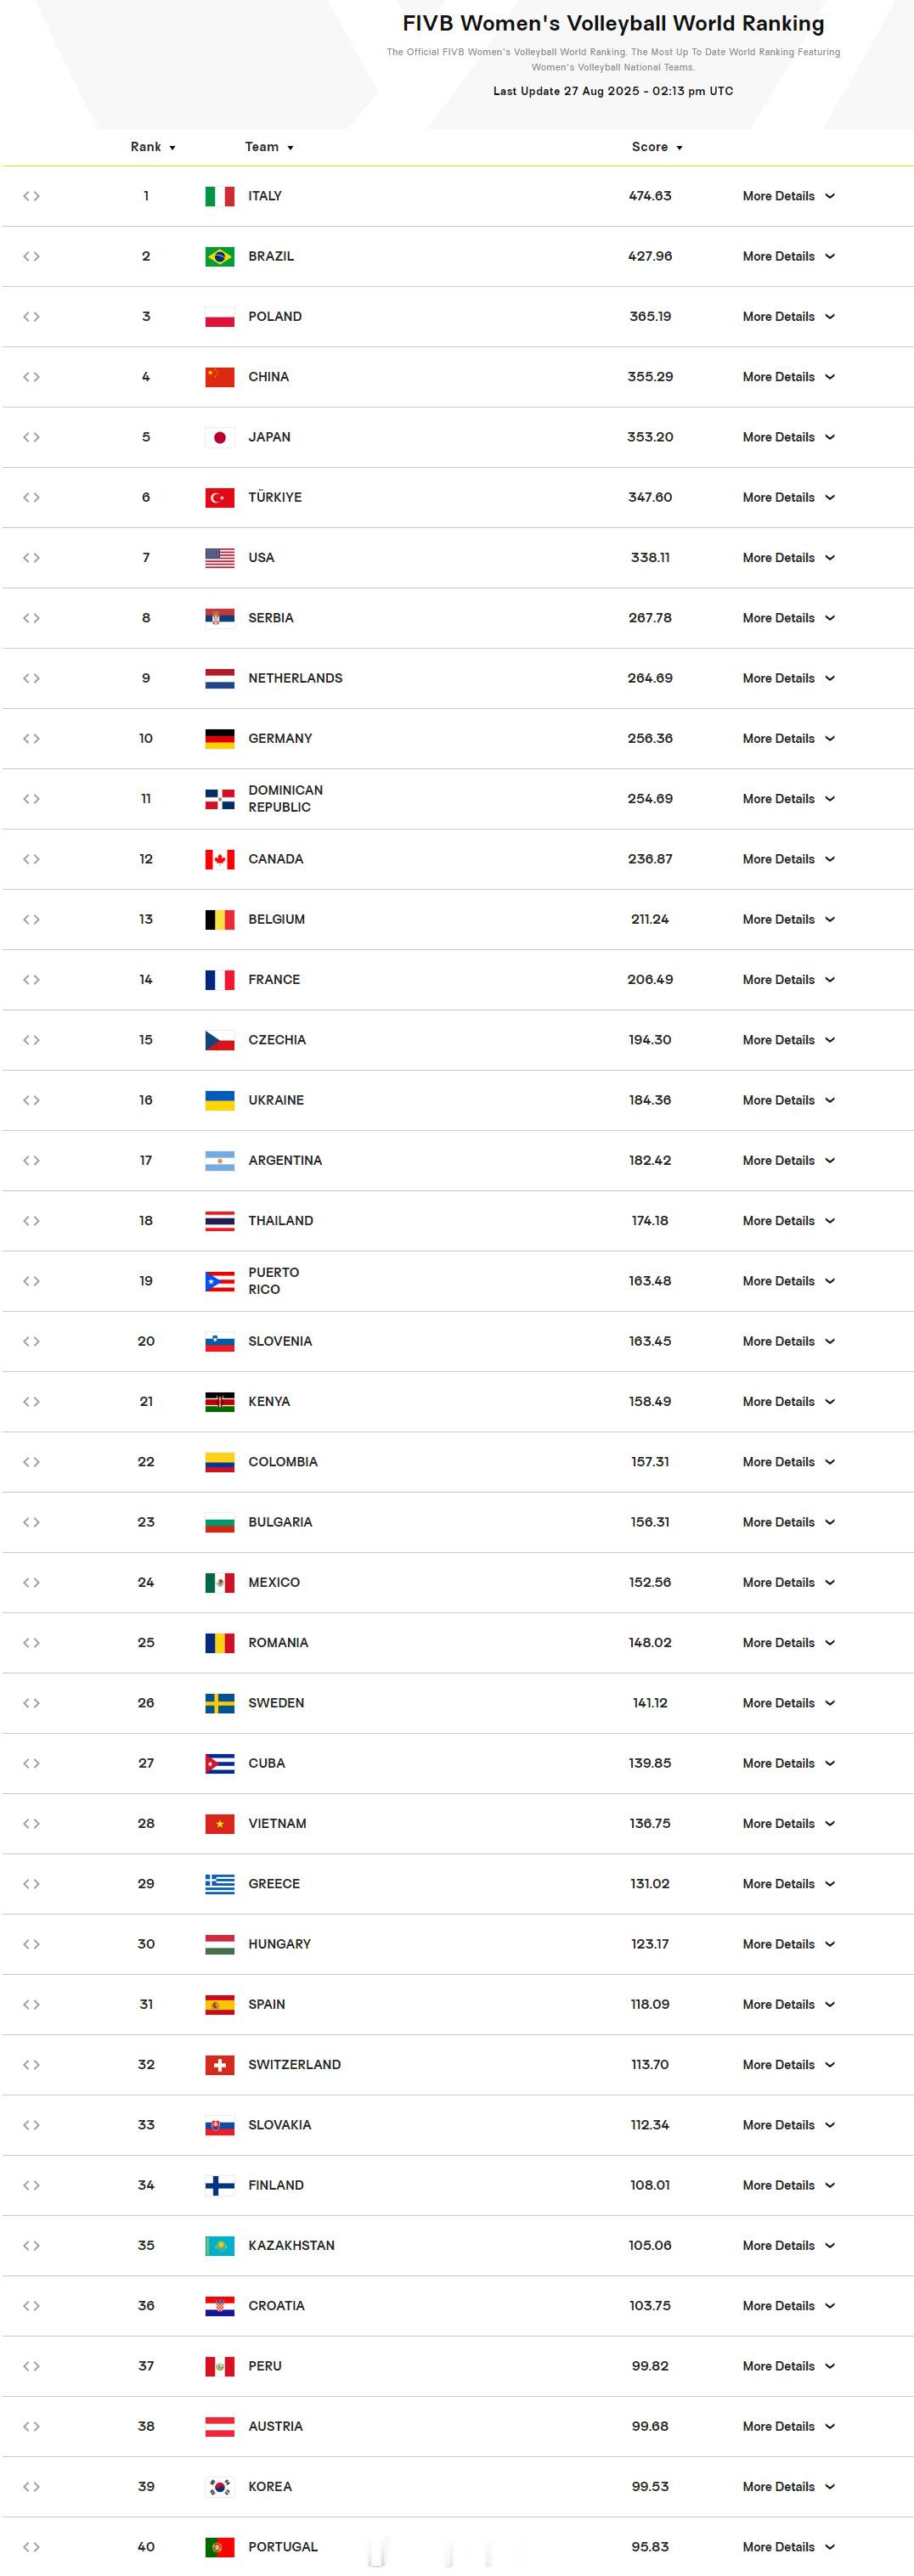Click the Kenya flag icon
This screenshot has height=2576, width=914.
click(x=220, y=1401)
